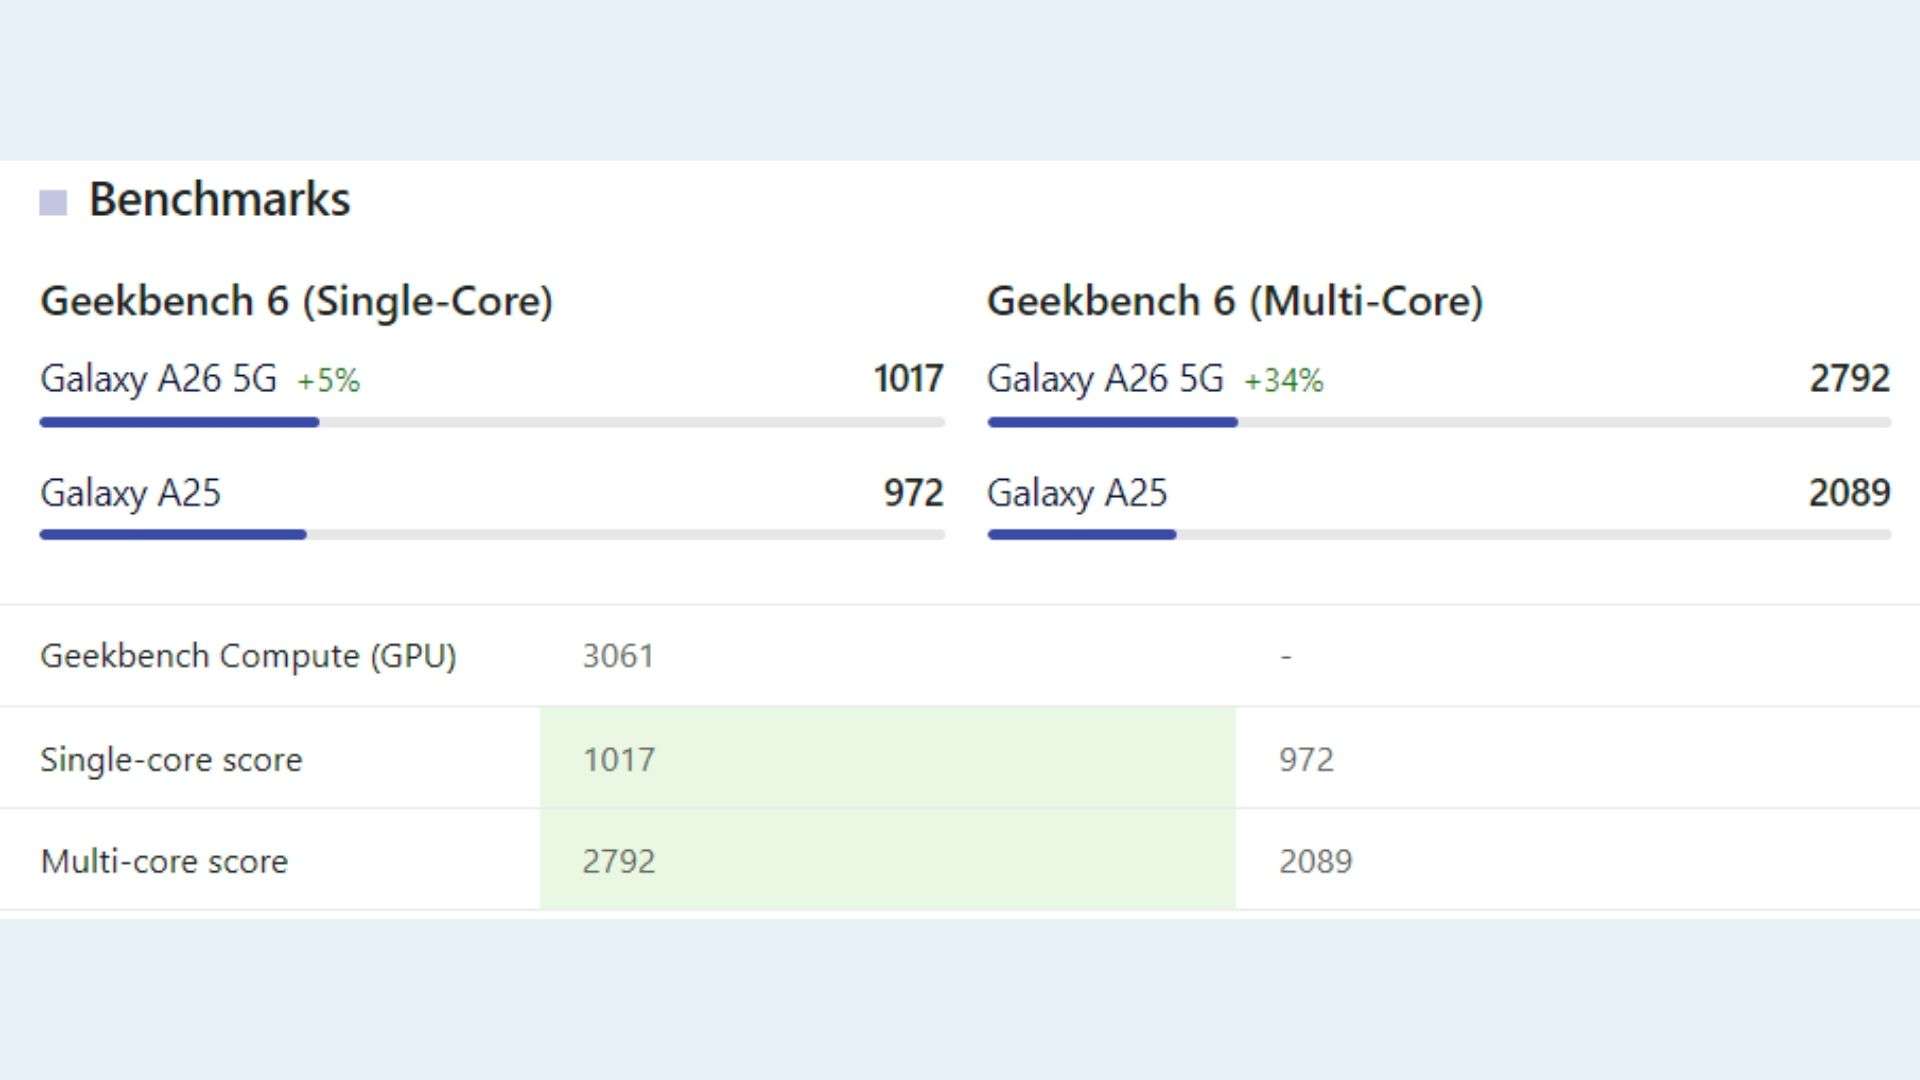Click the lavender square icon beside Benchmarks
The height and width of the screenshot is (1080, 1920).
[53, 203]
